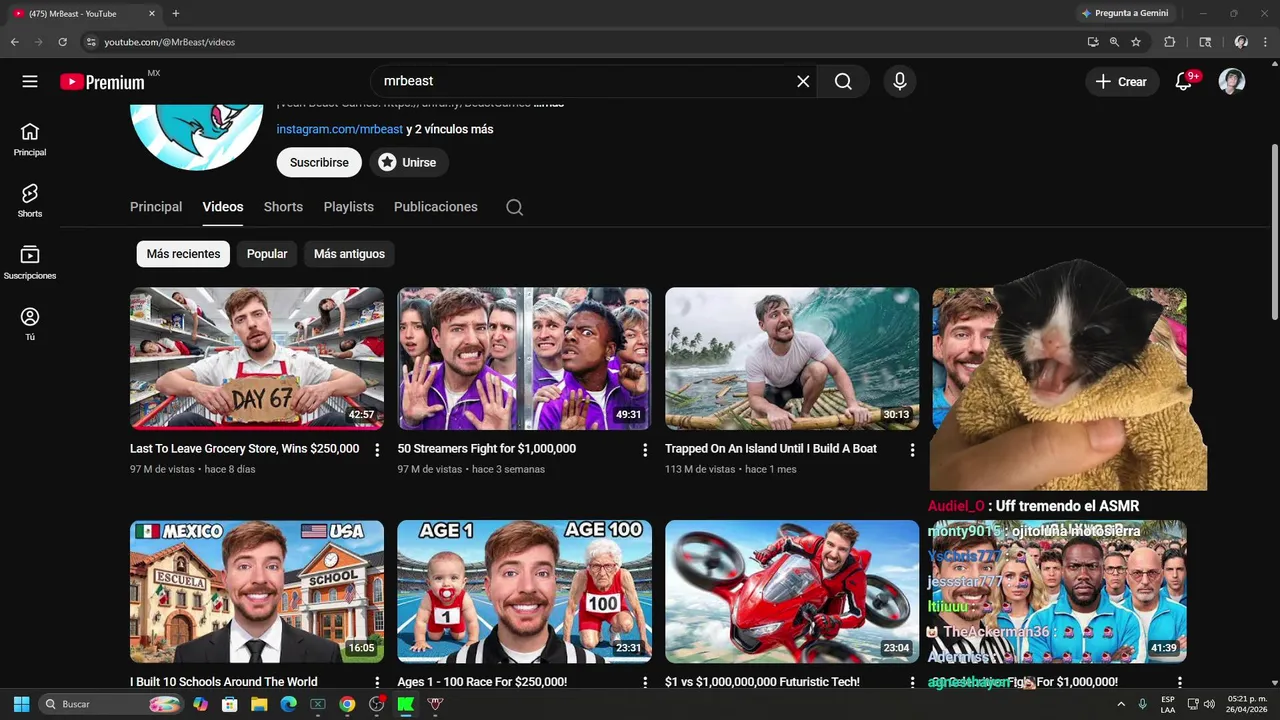Select the Videos channel tab
This screenshot has height=720, width=1280.
(223, 207)
